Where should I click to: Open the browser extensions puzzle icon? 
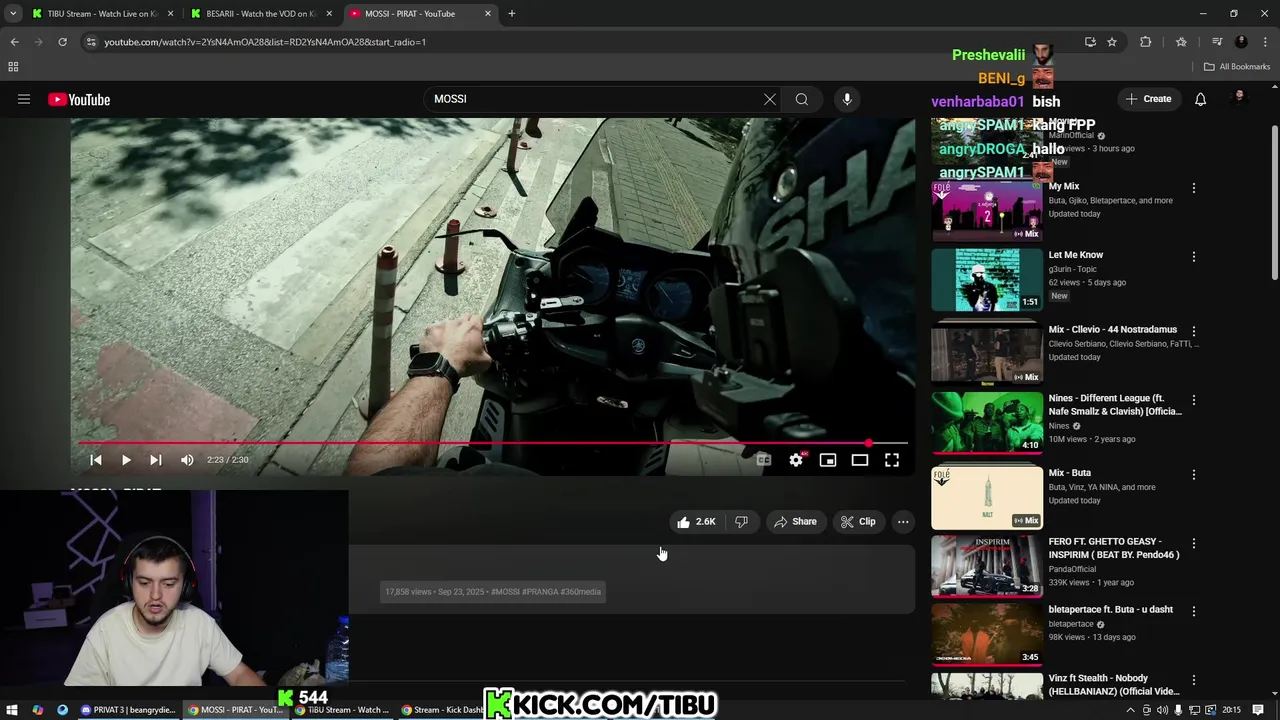click(1146, 42)
